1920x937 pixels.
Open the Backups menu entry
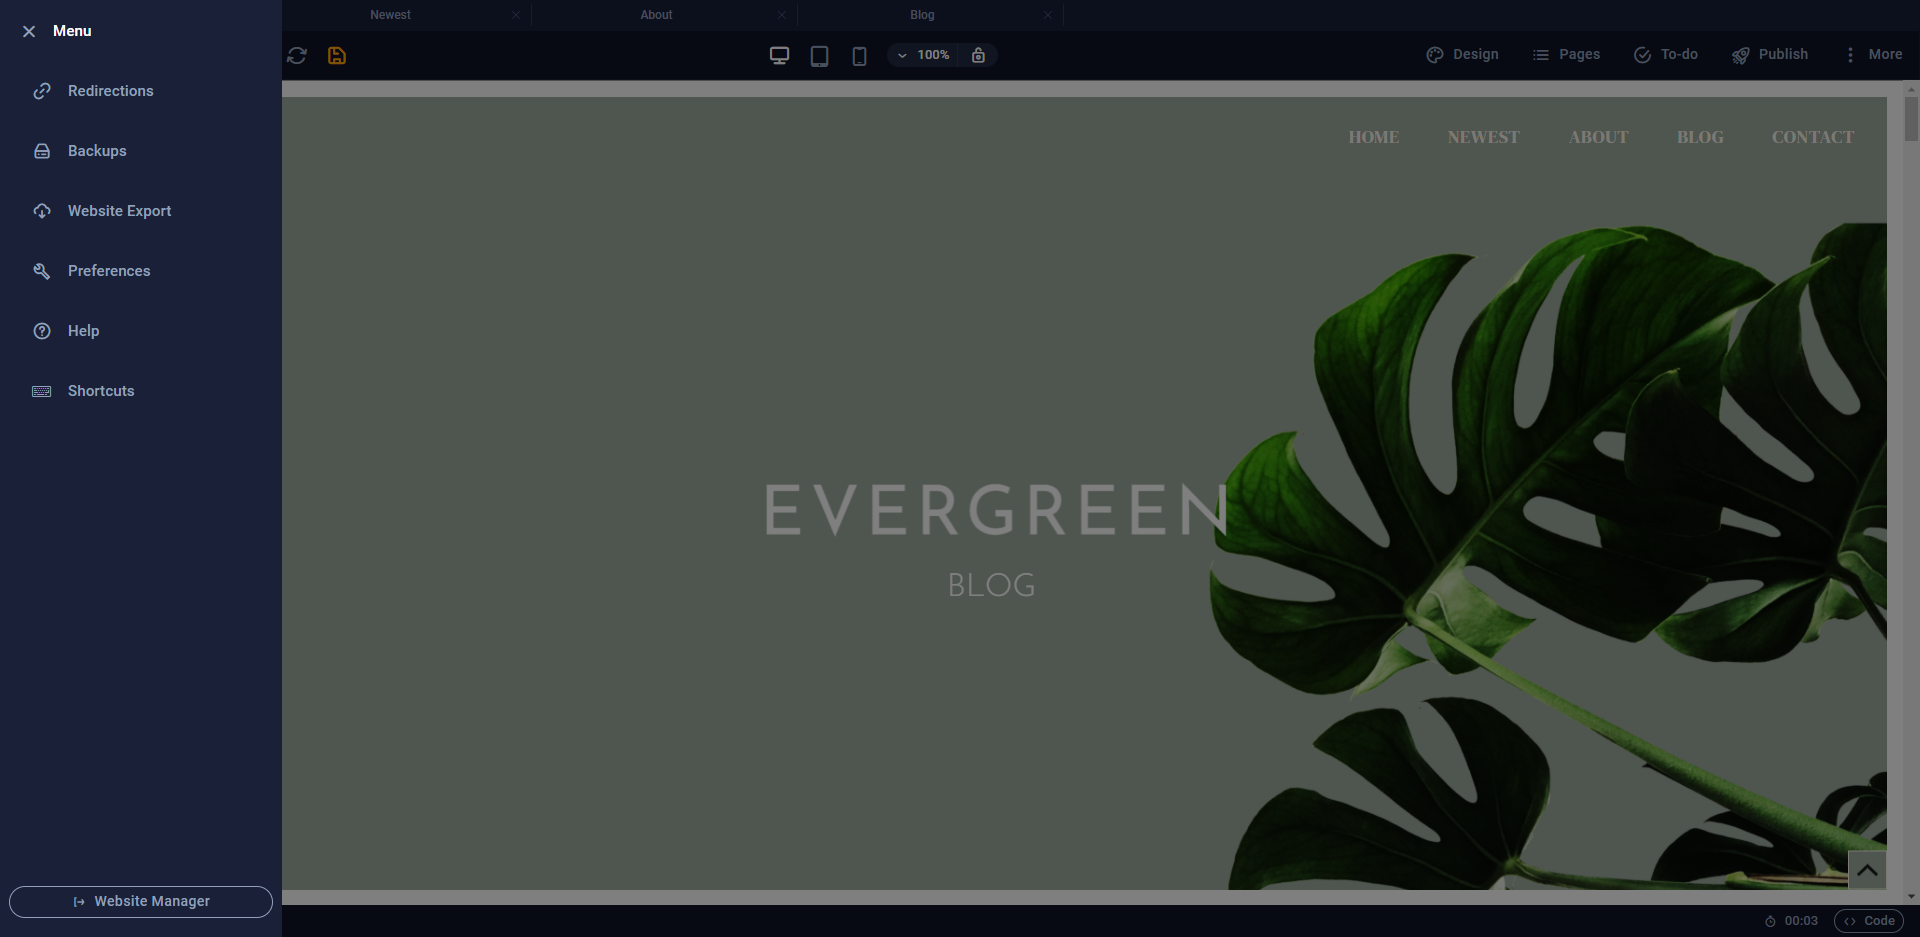(97, 151)
